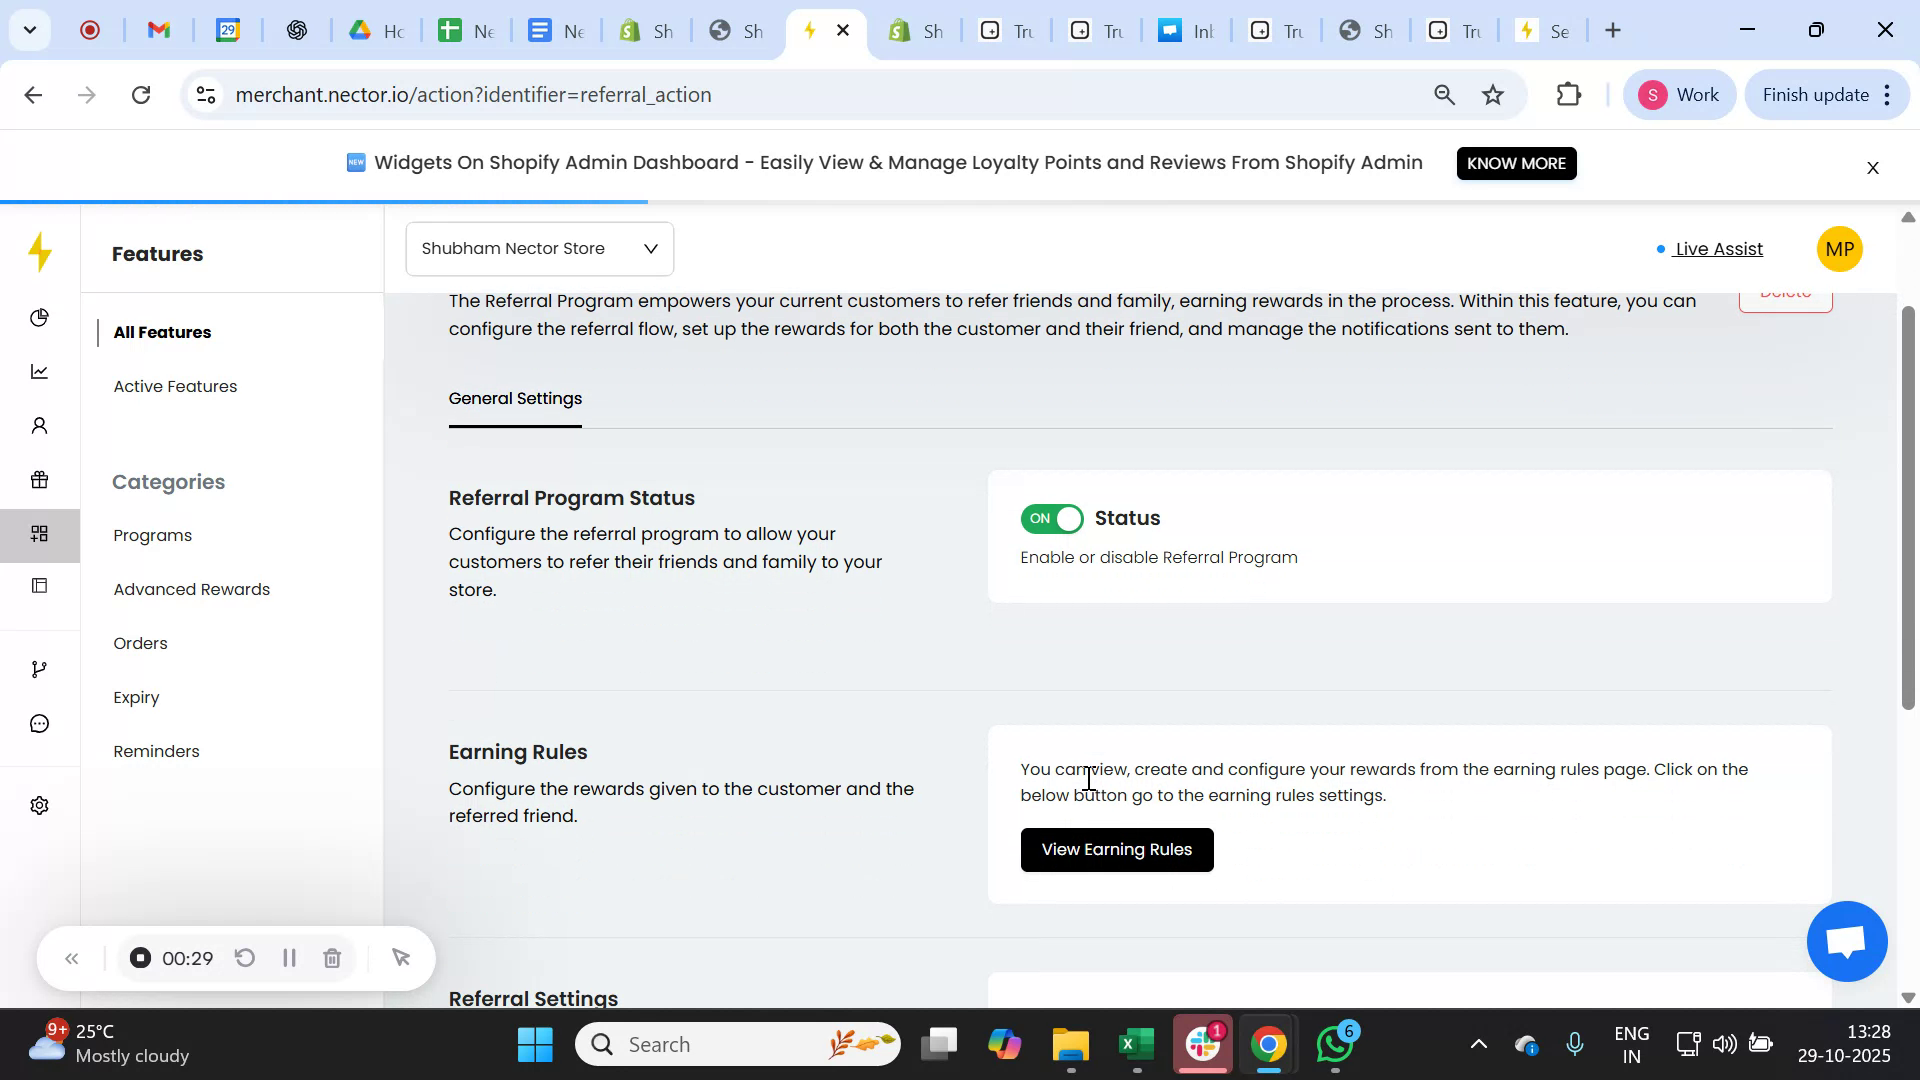Select the widgets layout icon in sidebar
The width and height of the screenshot is (1920, 1080).
click(39, 534)
